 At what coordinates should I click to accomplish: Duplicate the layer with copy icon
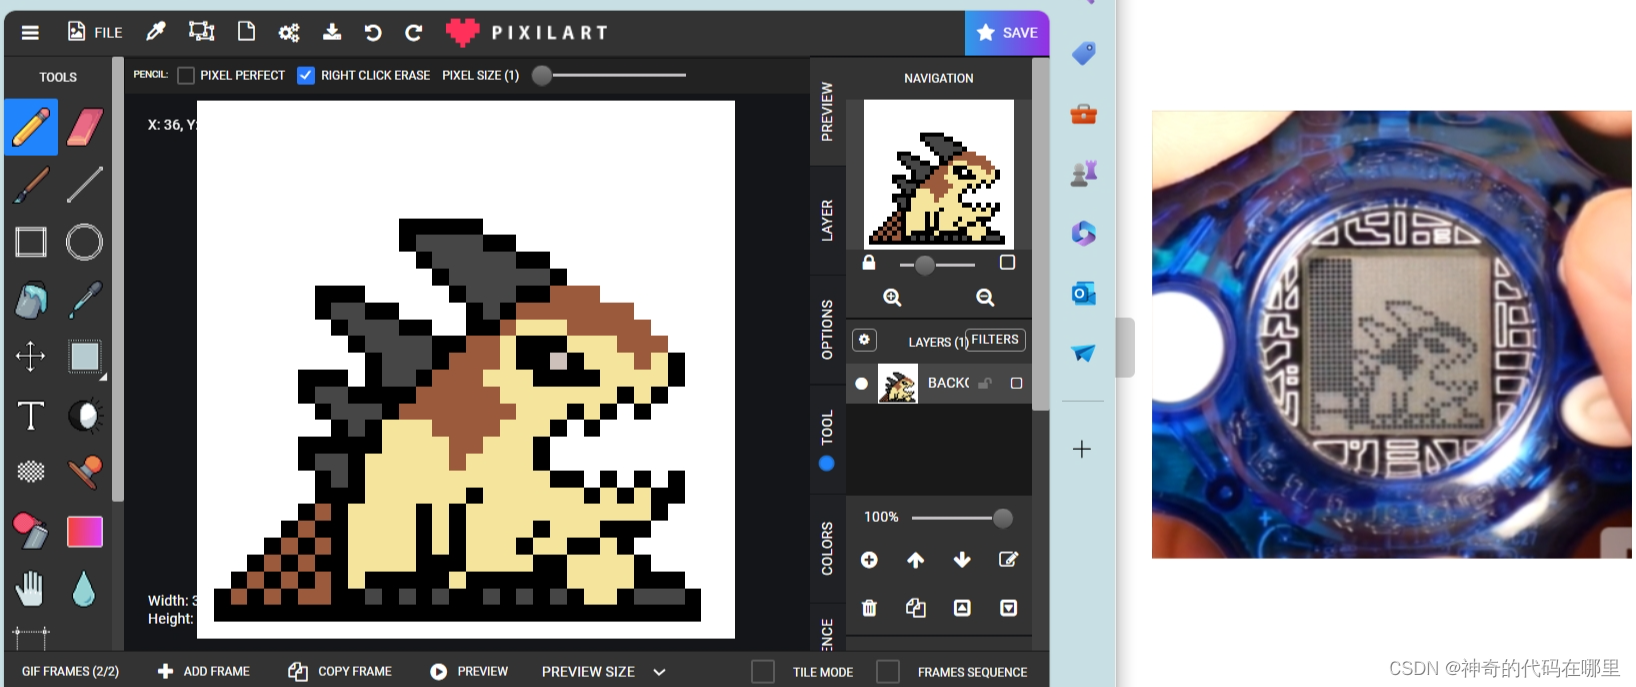coord(916,608)
